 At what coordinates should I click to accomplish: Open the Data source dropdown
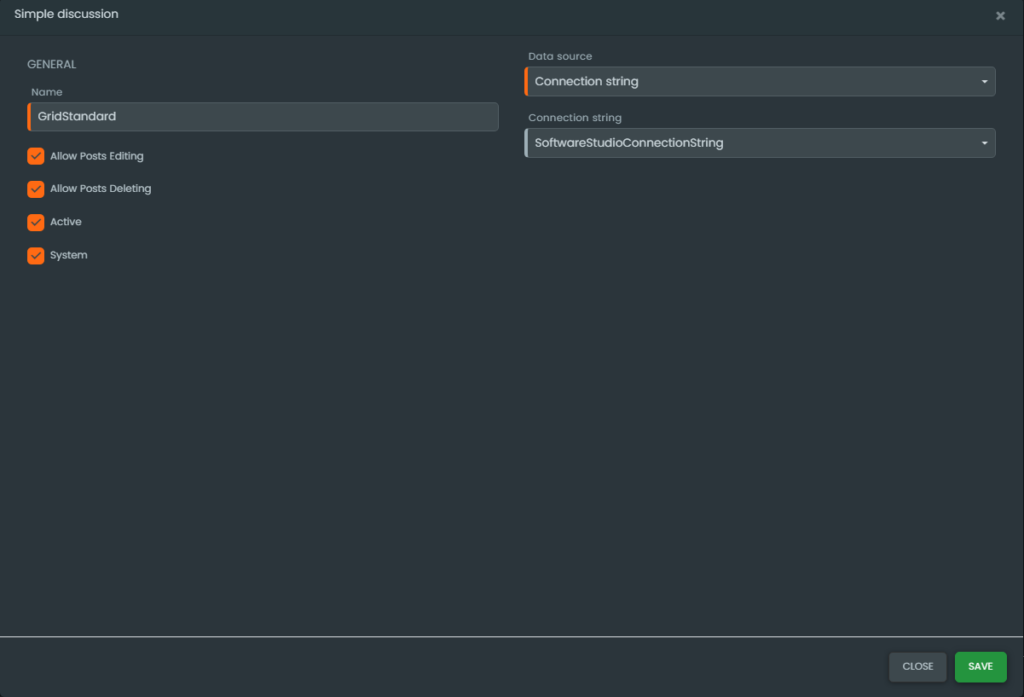(759, 82)
